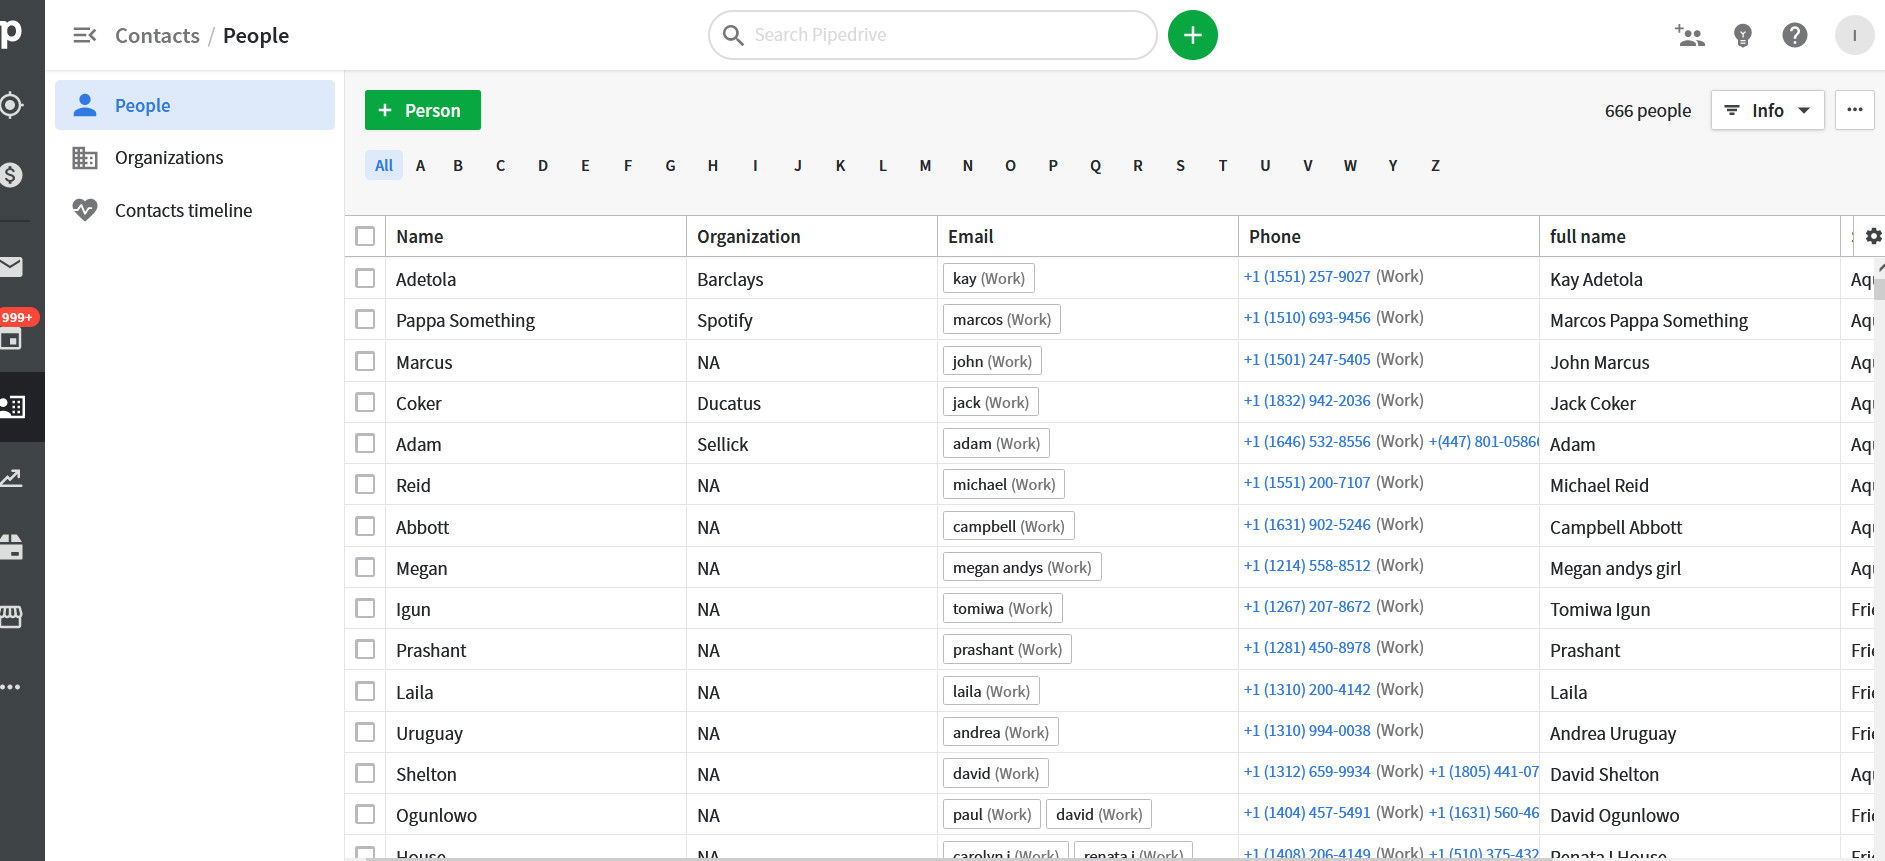
Task: Open Contacts icon in left rail
Action: [13, 406]
